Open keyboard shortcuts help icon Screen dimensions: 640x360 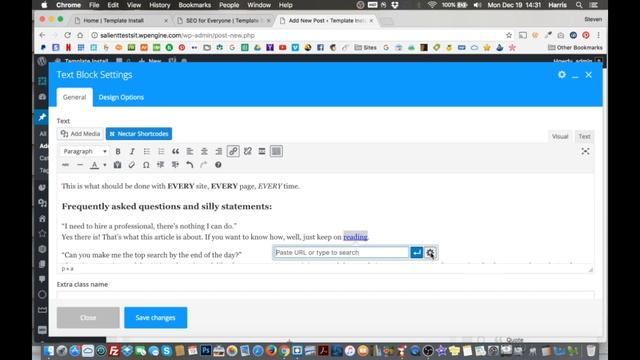point(218,165)
